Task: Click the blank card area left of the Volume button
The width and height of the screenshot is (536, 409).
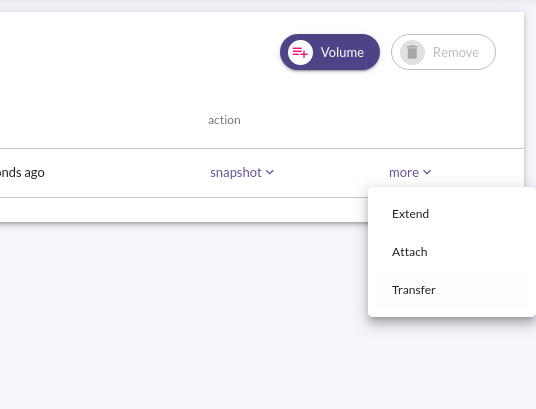Action: click(137, 52)
